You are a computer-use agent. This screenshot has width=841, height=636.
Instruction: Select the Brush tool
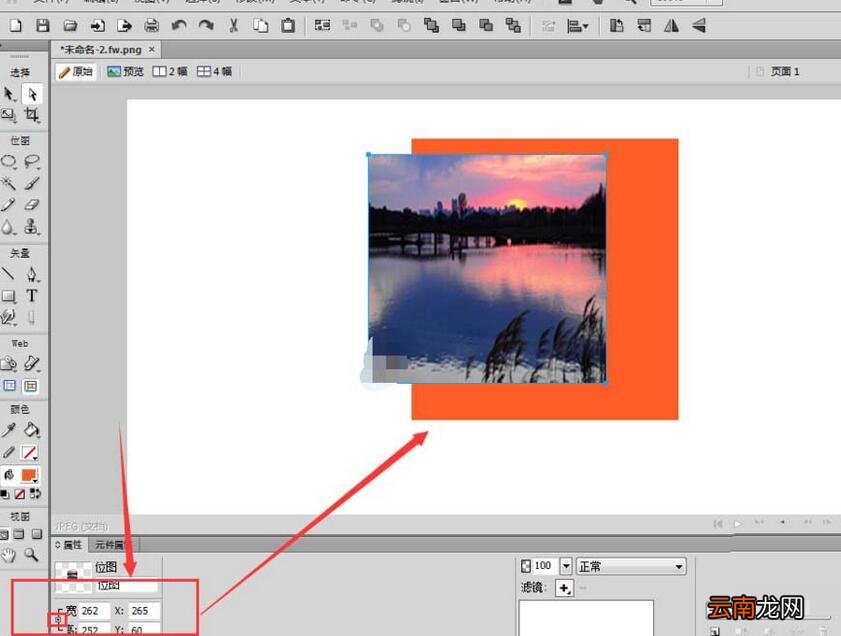(32, 183)
